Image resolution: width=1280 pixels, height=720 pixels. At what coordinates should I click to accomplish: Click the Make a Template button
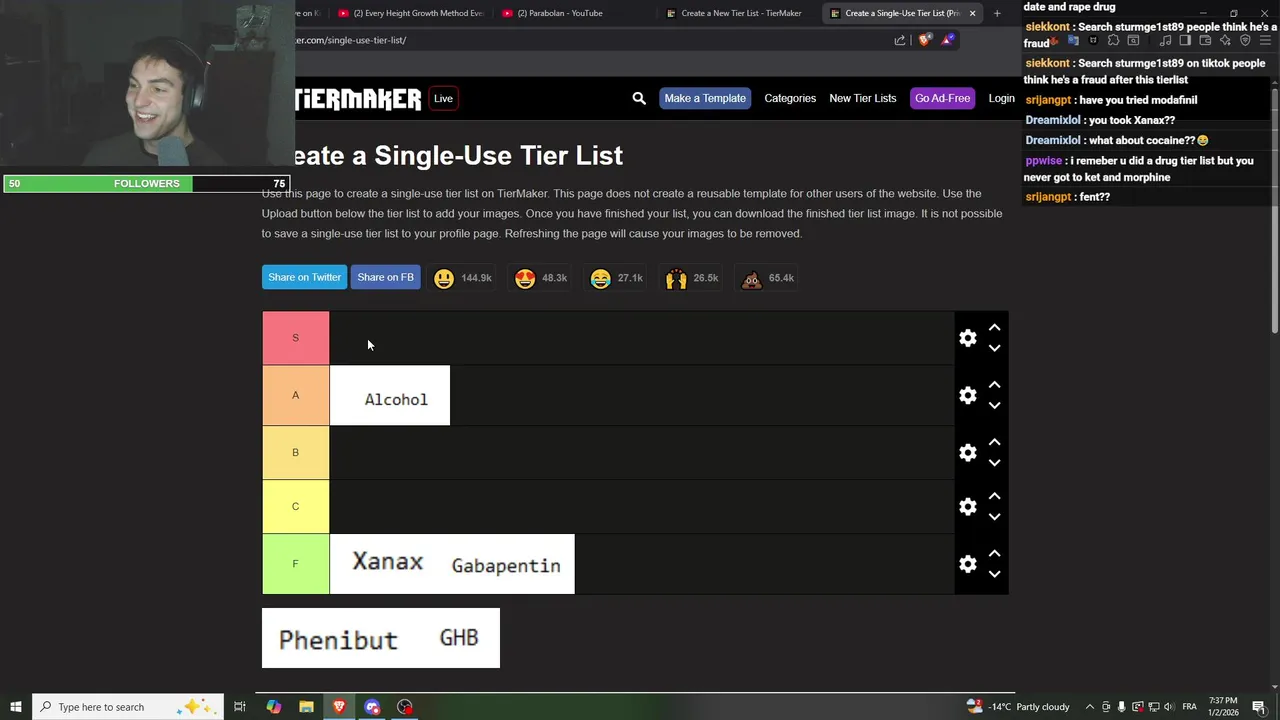click(705, 98)
